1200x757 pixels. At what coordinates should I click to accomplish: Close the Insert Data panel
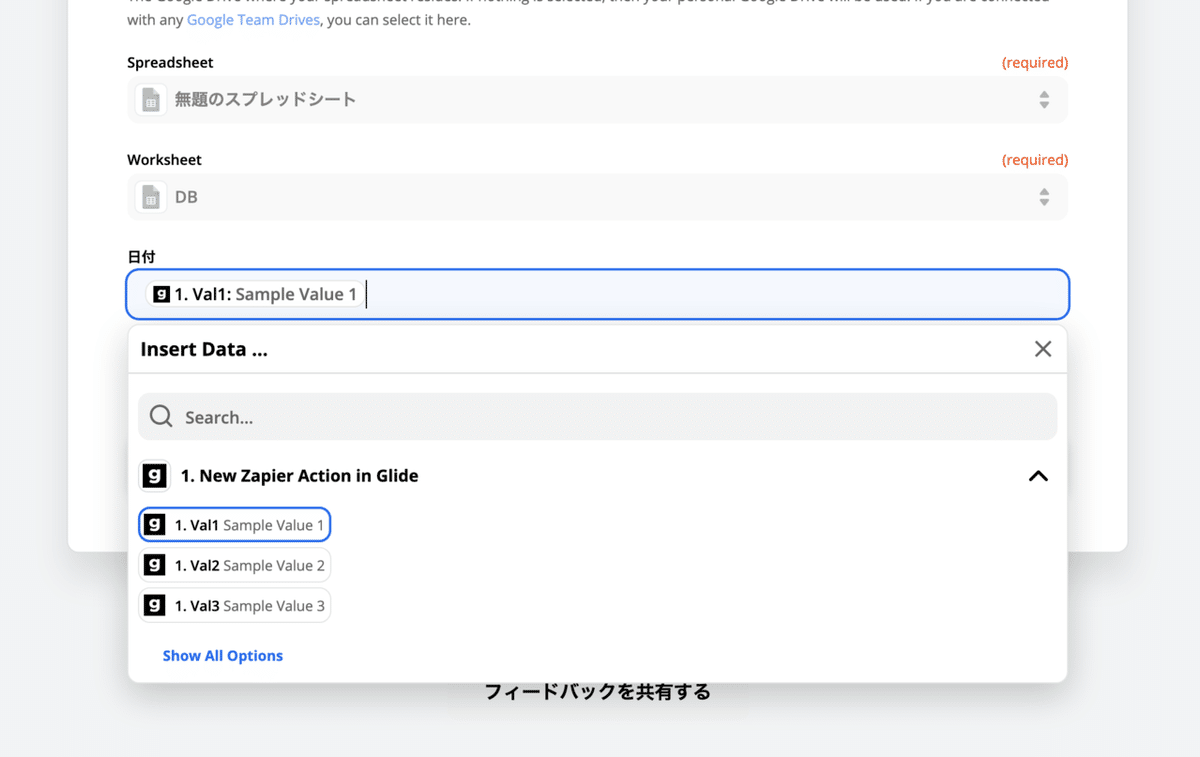coord(1043,348)
